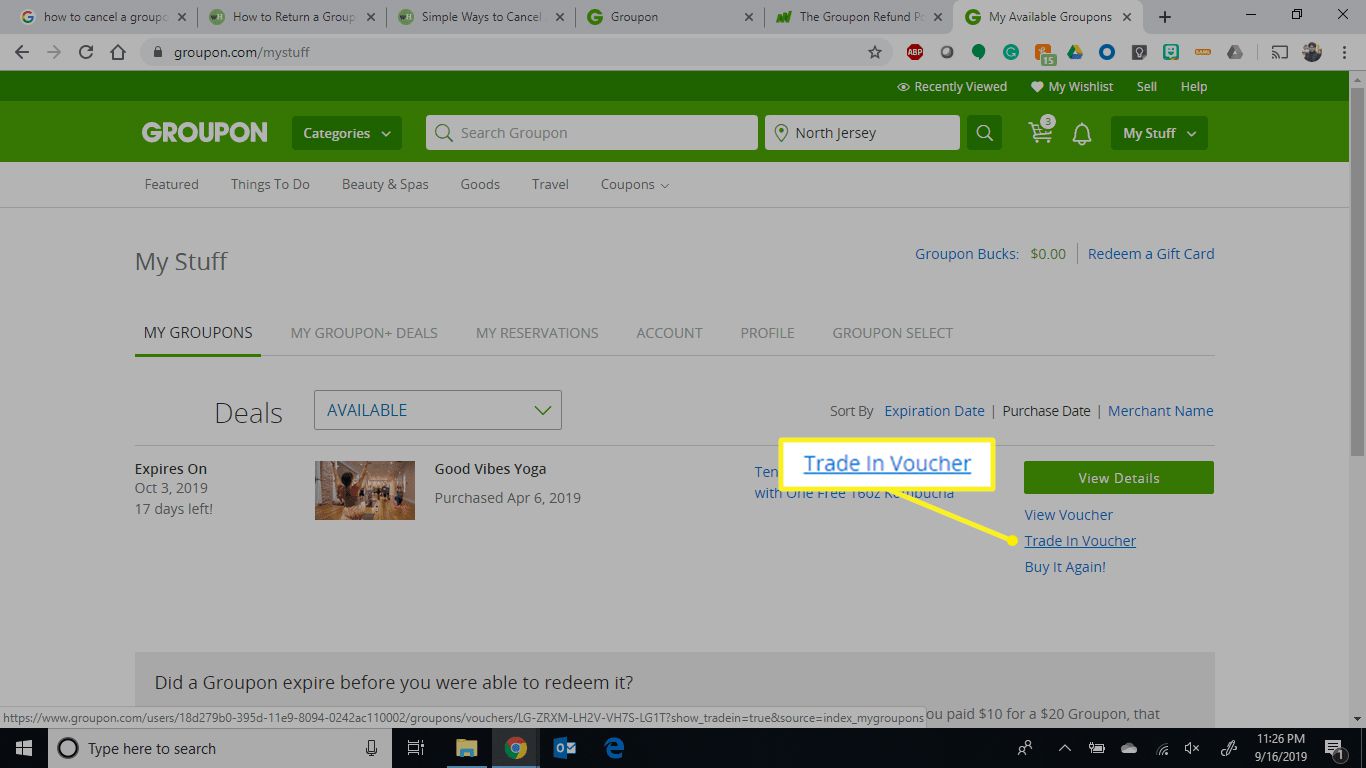The width and height of the screenshot is (1366, 768).
Task: Click Trade In Voucher under View Voucher
Action: [x=1080, y=541]
